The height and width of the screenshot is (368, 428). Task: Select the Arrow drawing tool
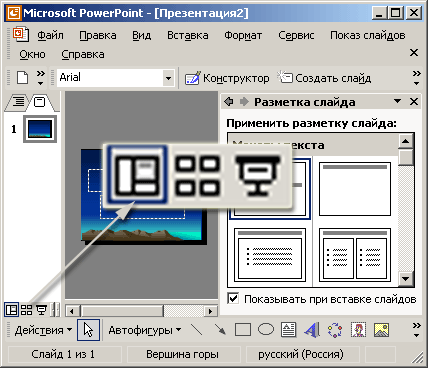pos(219,330)
